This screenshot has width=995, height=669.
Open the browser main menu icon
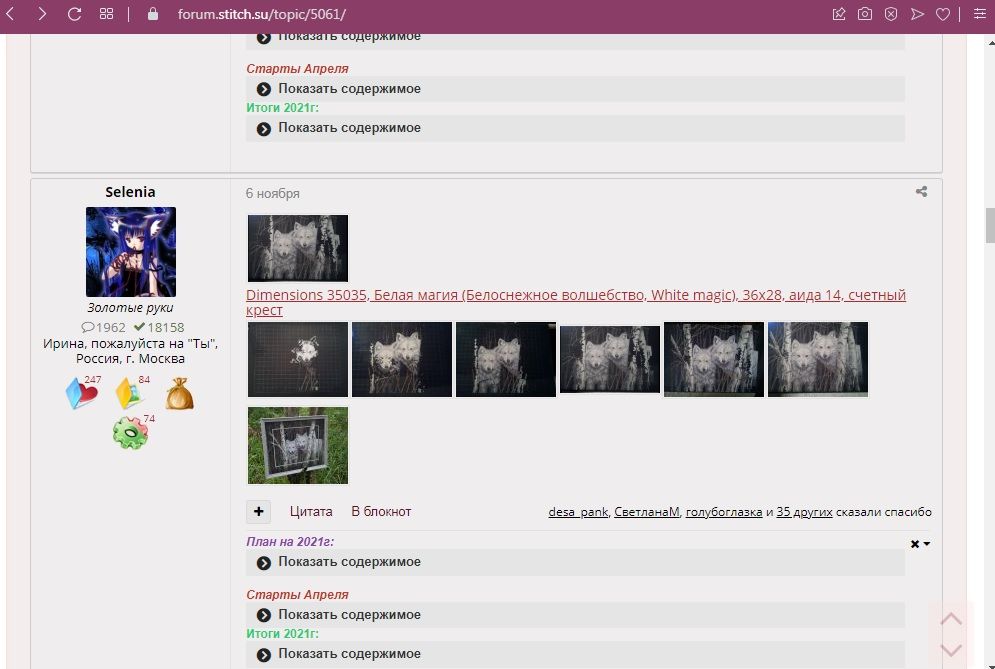click(x=979, y=14)
